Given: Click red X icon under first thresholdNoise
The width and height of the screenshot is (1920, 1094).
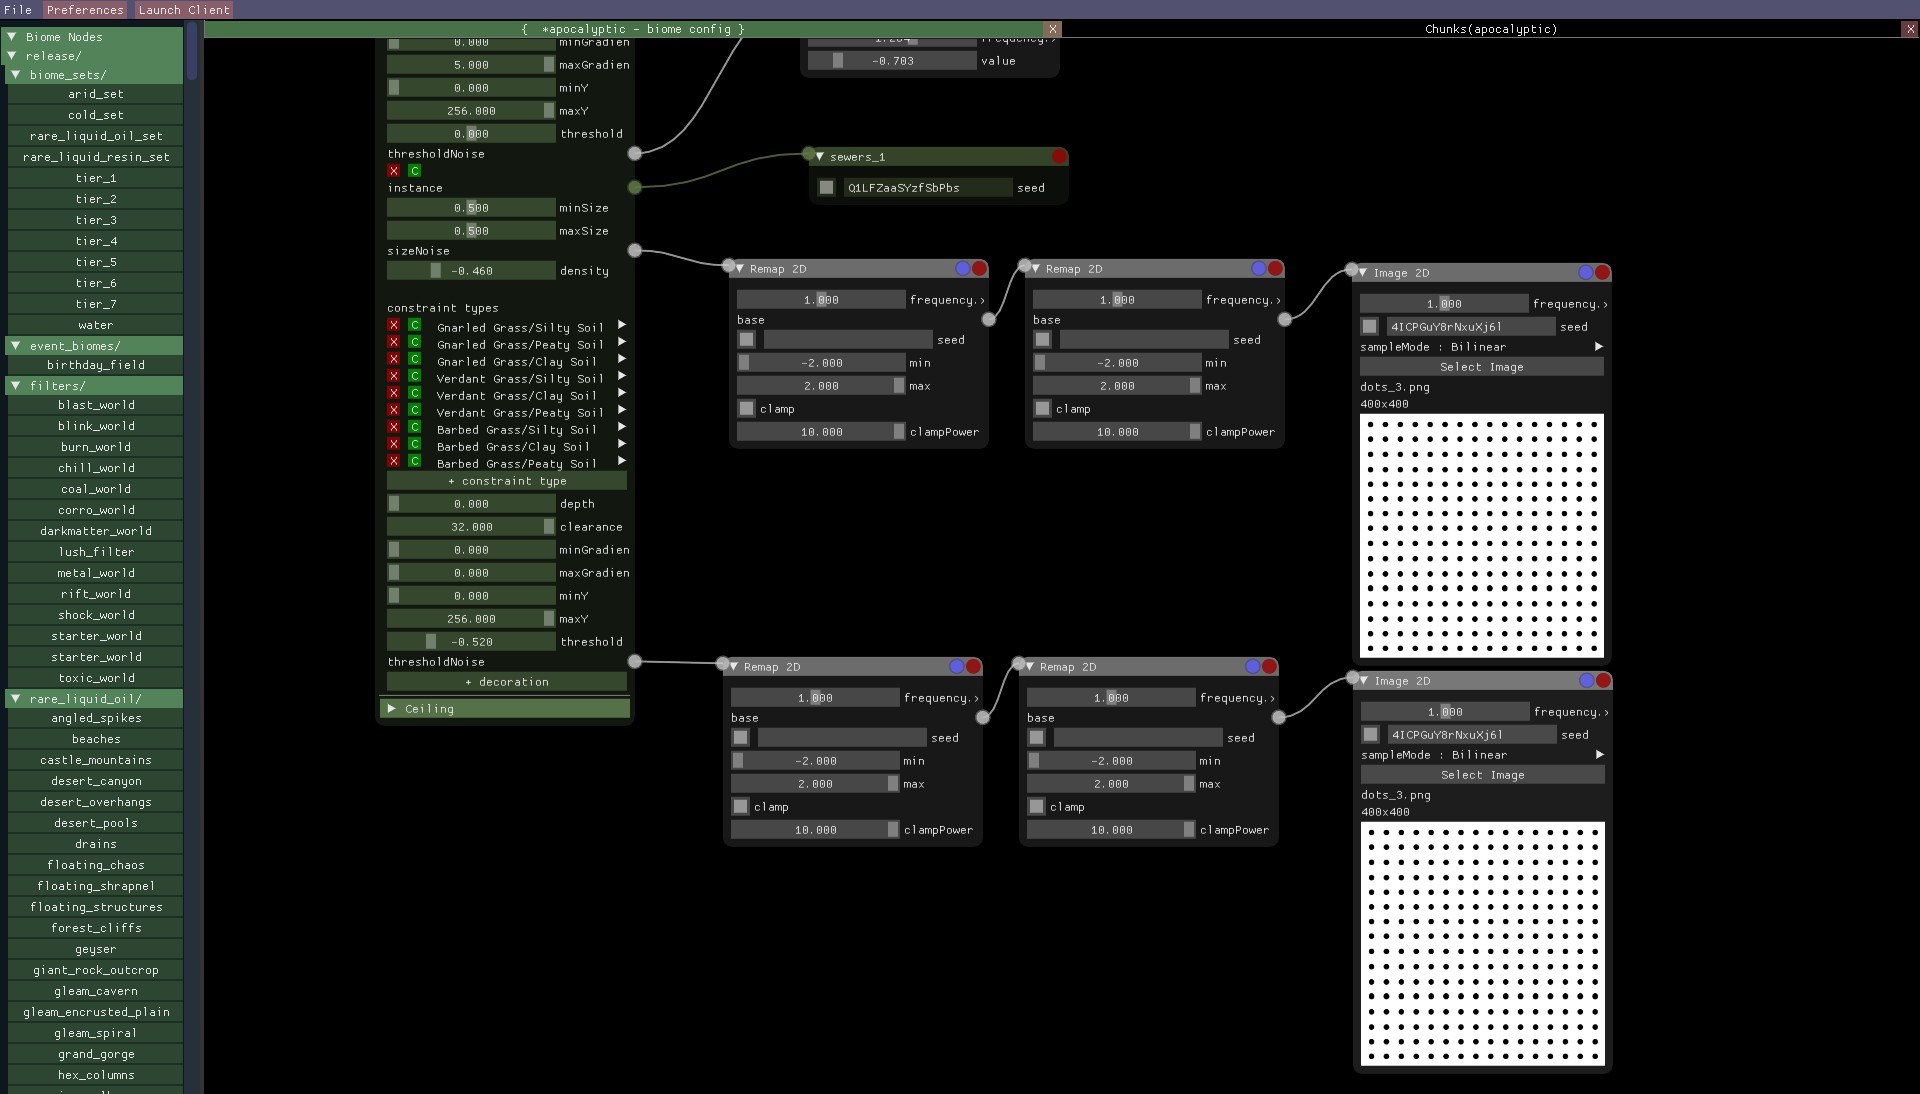Looking at the screenshot, I should coord(394,171).
